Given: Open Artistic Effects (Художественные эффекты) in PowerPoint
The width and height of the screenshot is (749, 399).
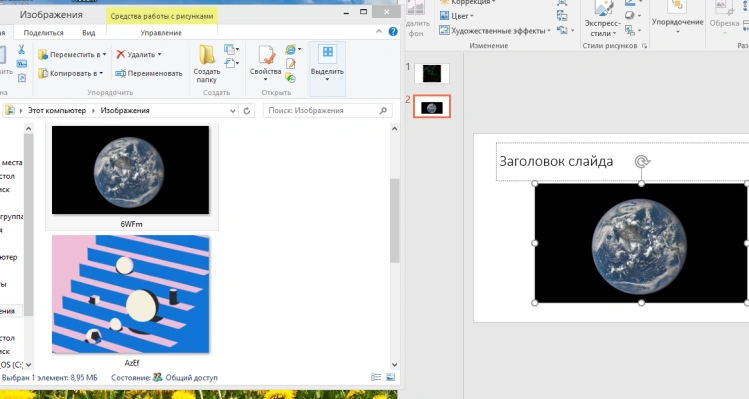Looking at the screenshot, I should click(x=495, y=31).
